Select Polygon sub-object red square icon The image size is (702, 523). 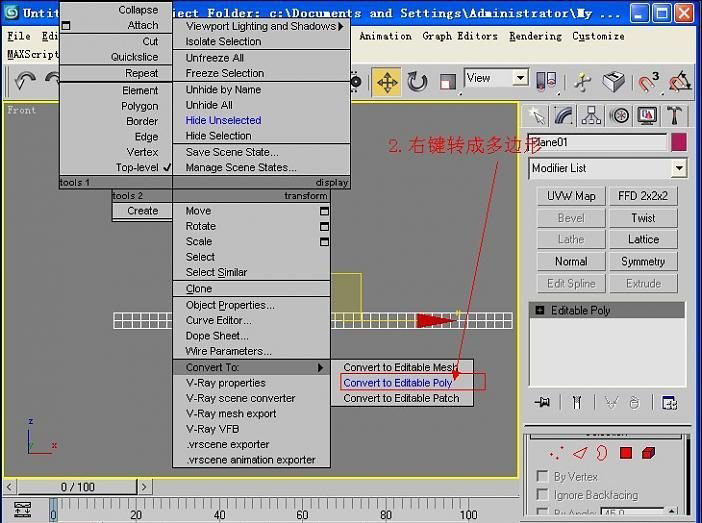(626, 453)
